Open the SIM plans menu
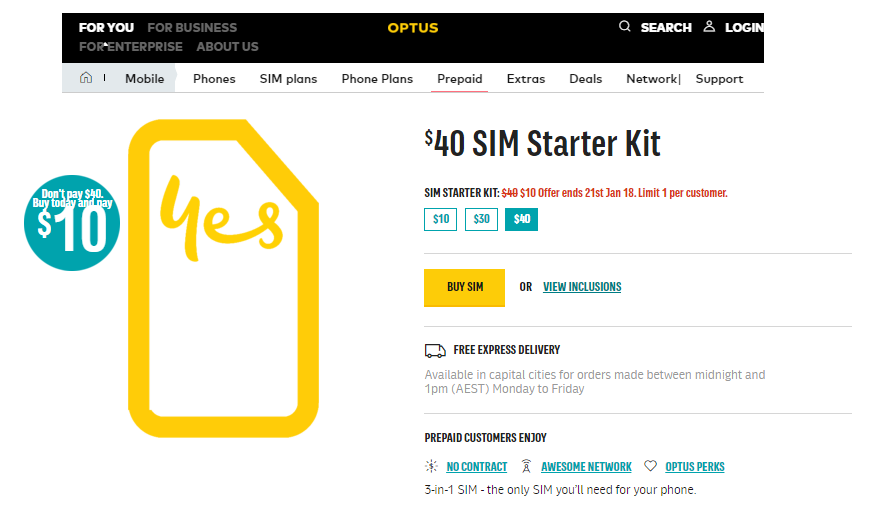Viewport: 873px width, 527px height. point(288,79)
